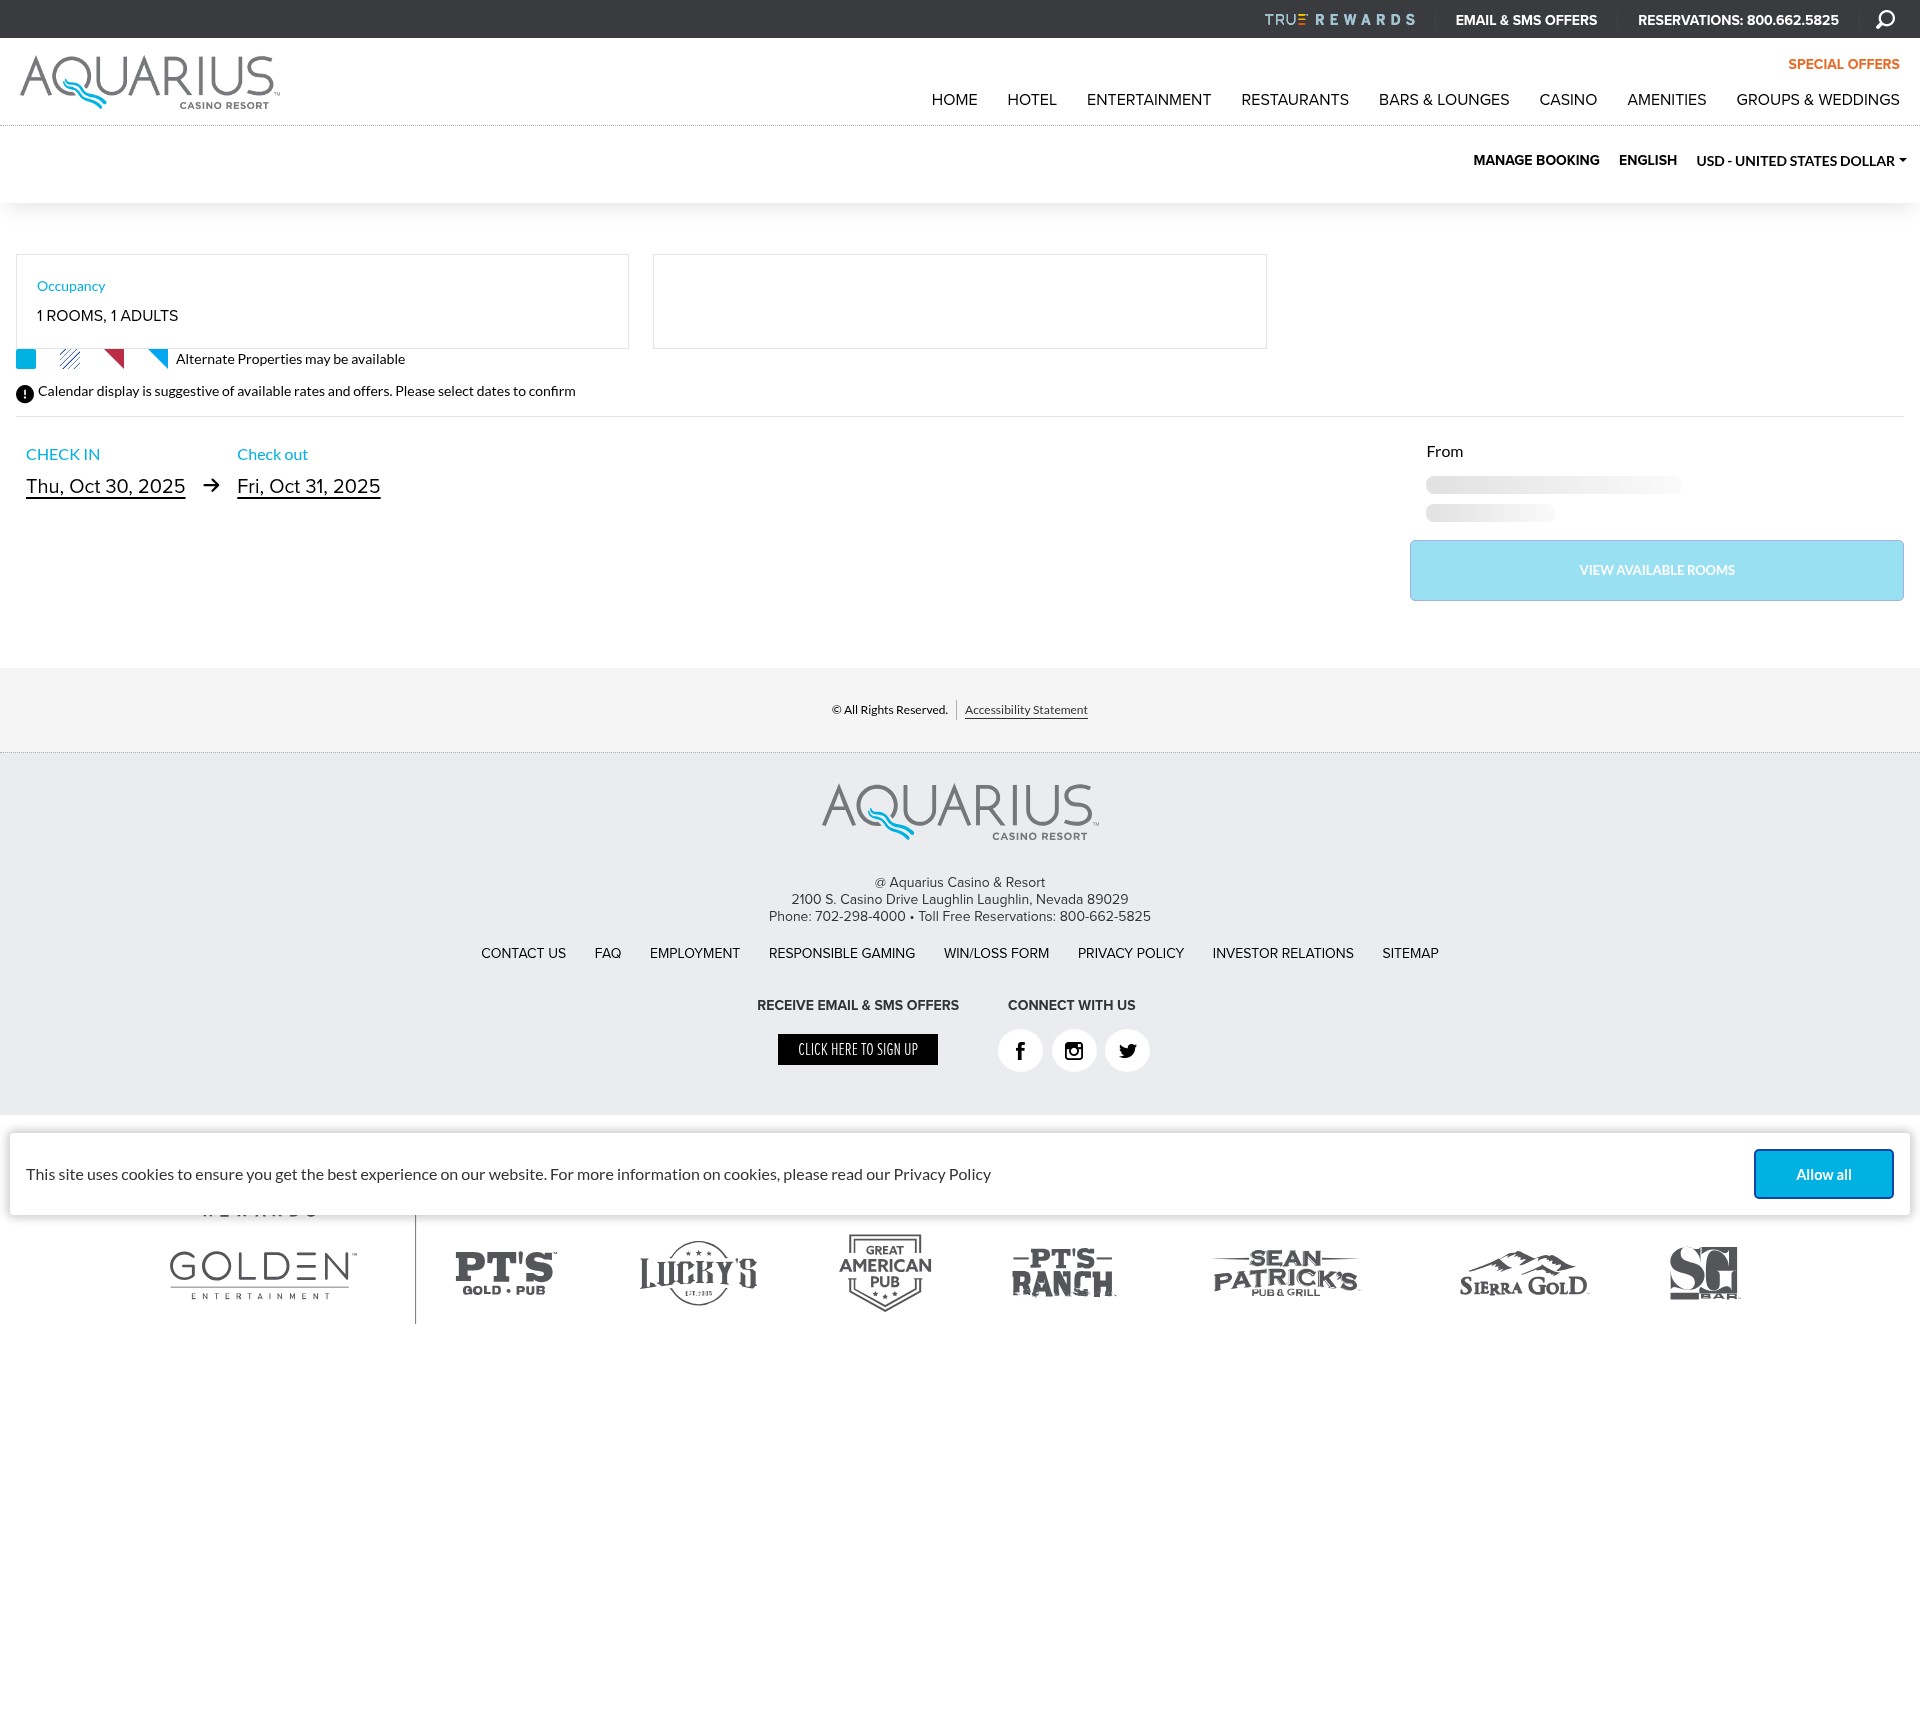Change the Thu, Oct 30, 2025 check-in date
Screen dimensions: 1920x1732
click(105, 486)
